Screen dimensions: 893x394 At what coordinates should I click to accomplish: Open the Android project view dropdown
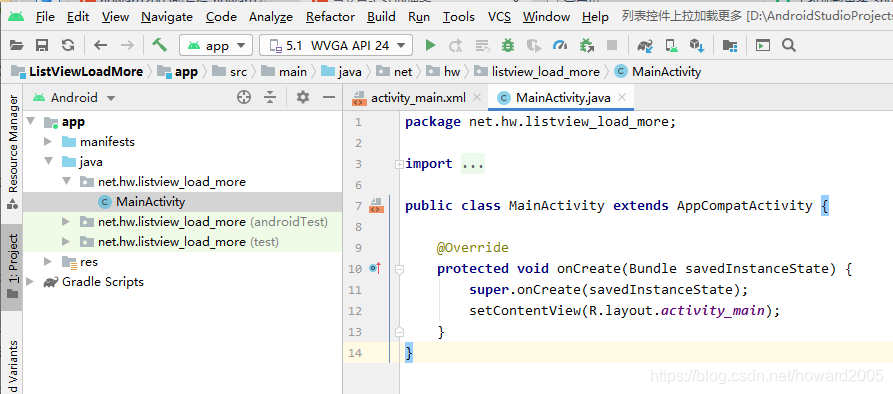pyautogui.click(x=75, y=98)
